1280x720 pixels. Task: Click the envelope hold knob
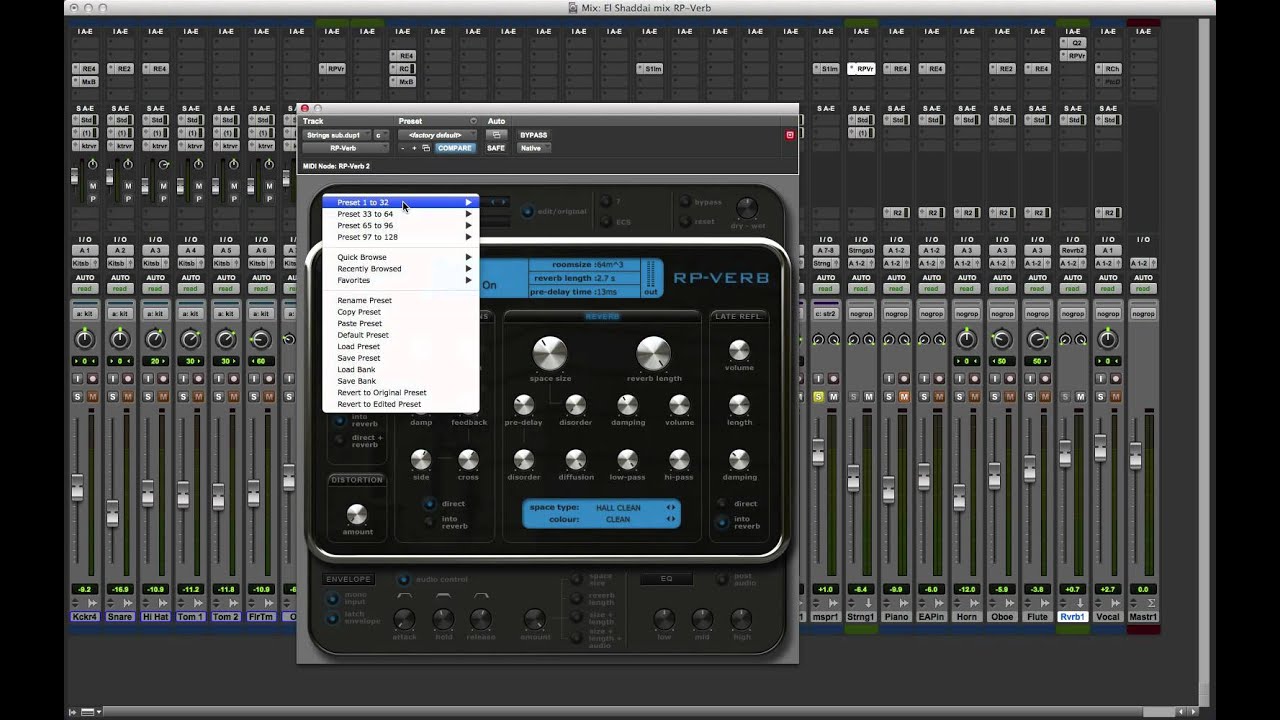tap(443, 619)
